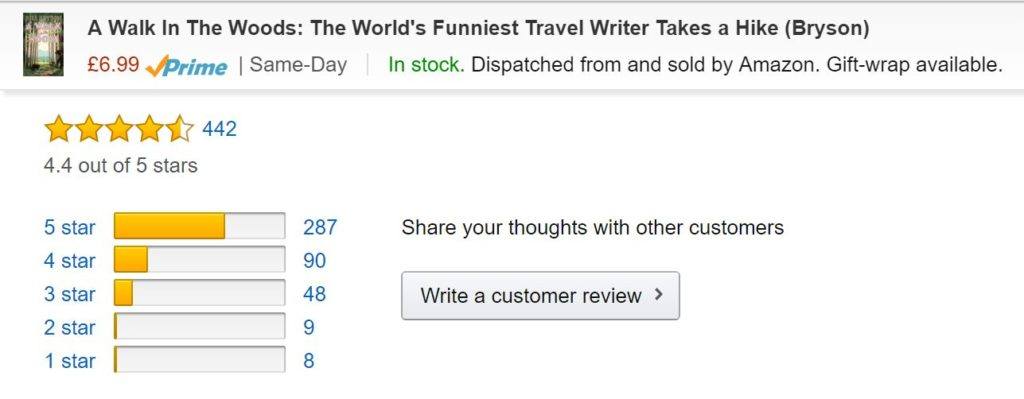This screenshot has height=399, width=1024.
Task: Select the 1 star filter link
Action: 69,360
